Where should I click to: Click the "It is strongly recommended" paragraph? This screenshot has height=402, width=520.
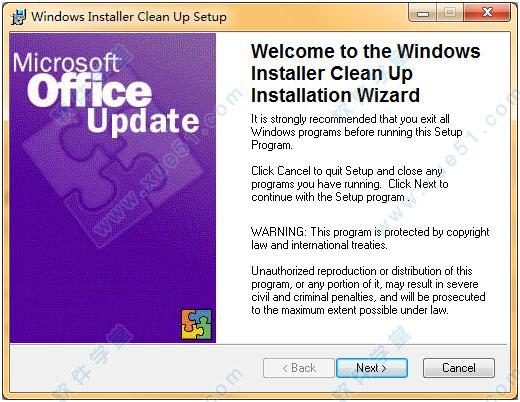point(357,132)
